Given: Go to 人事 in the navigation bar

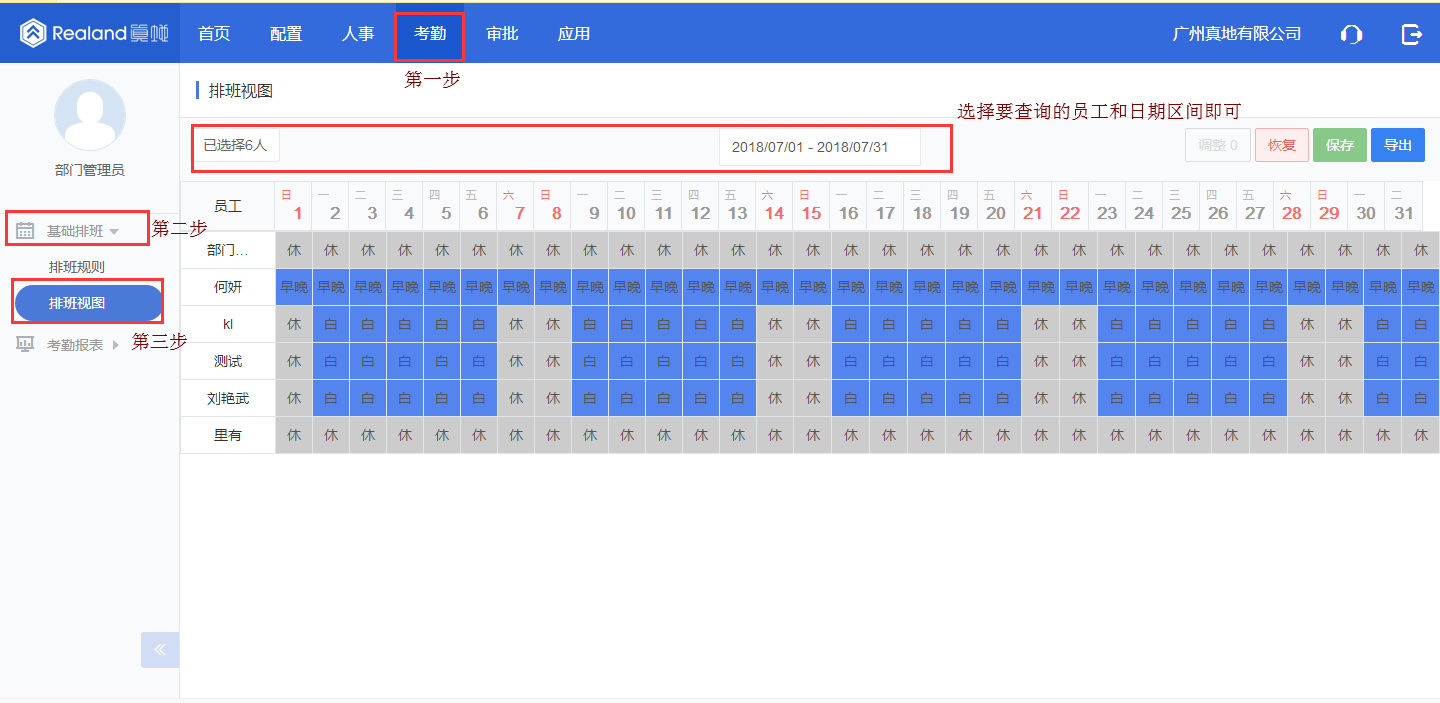Looking at the screenshot, I should pos(358,34).
